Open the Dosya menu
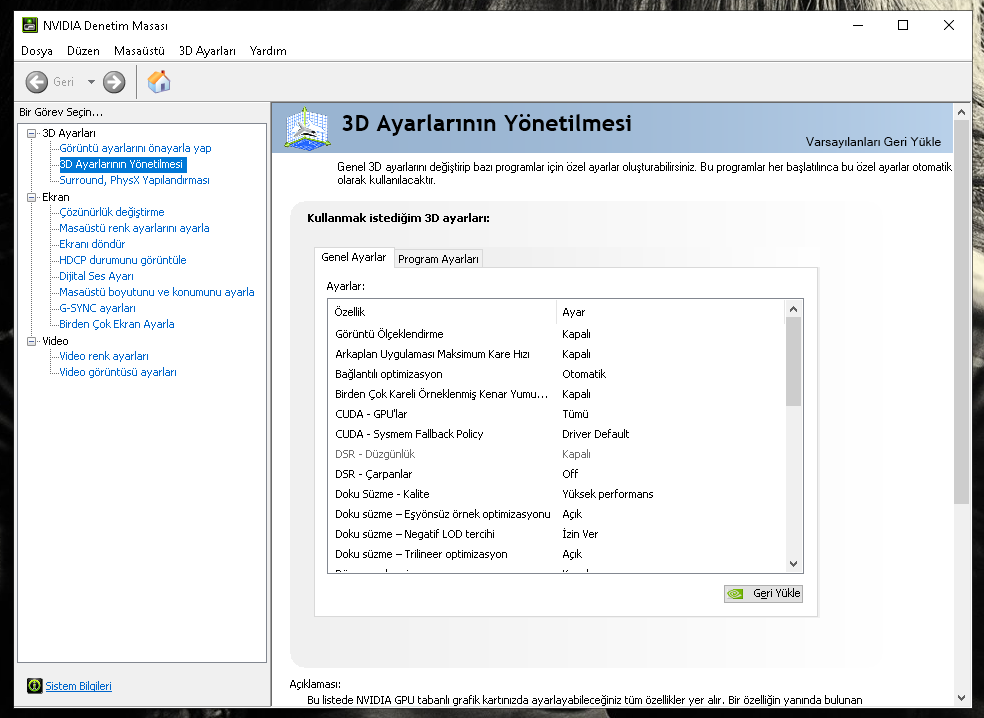 click(37, 51)
